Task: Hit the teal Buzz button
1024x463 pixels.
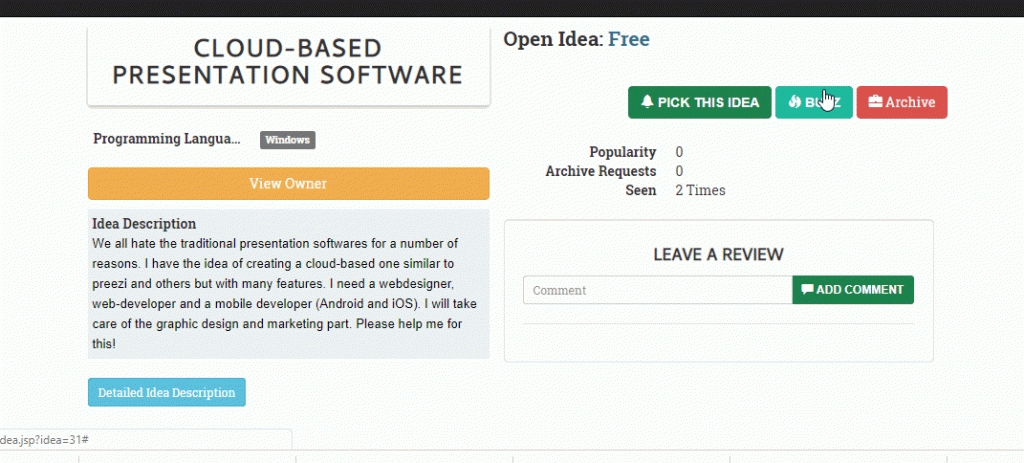Action: click(x=813, y=103)
